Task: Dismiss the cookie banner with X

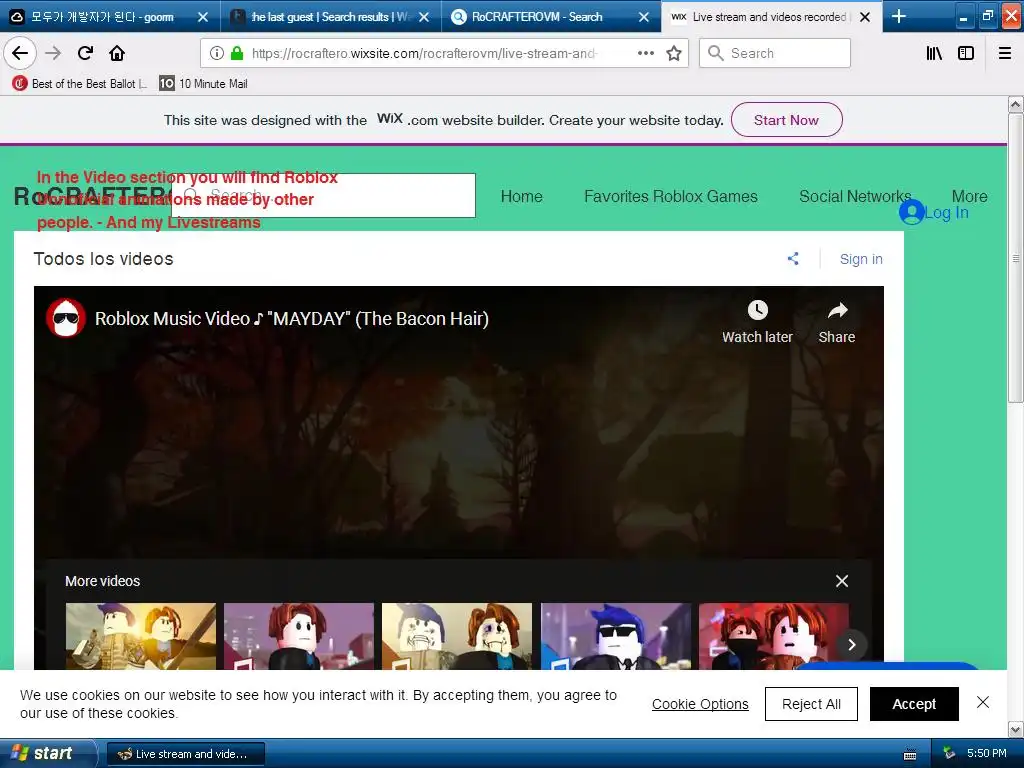Action: [983, 702]
